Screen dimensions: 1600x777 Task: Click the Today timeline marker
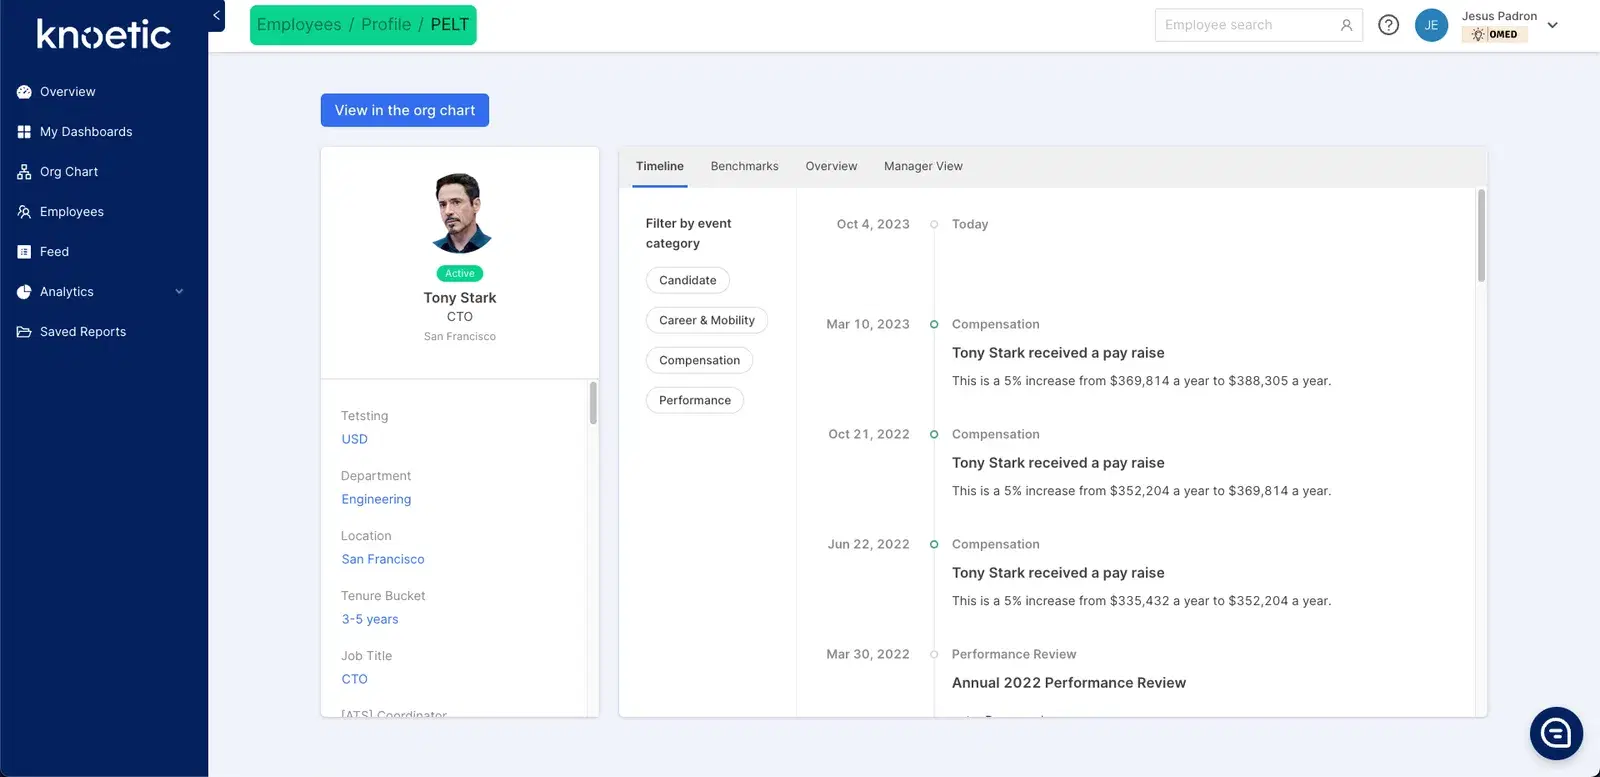(x=934, y=224)
